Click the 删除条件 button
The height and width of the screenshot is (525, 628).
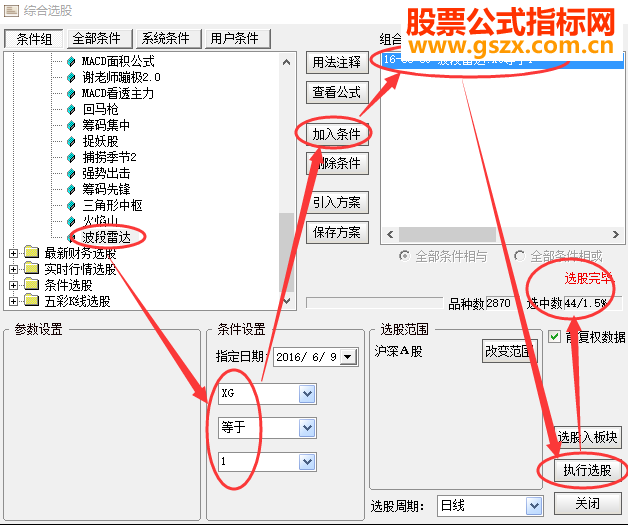tap(337, 163)
